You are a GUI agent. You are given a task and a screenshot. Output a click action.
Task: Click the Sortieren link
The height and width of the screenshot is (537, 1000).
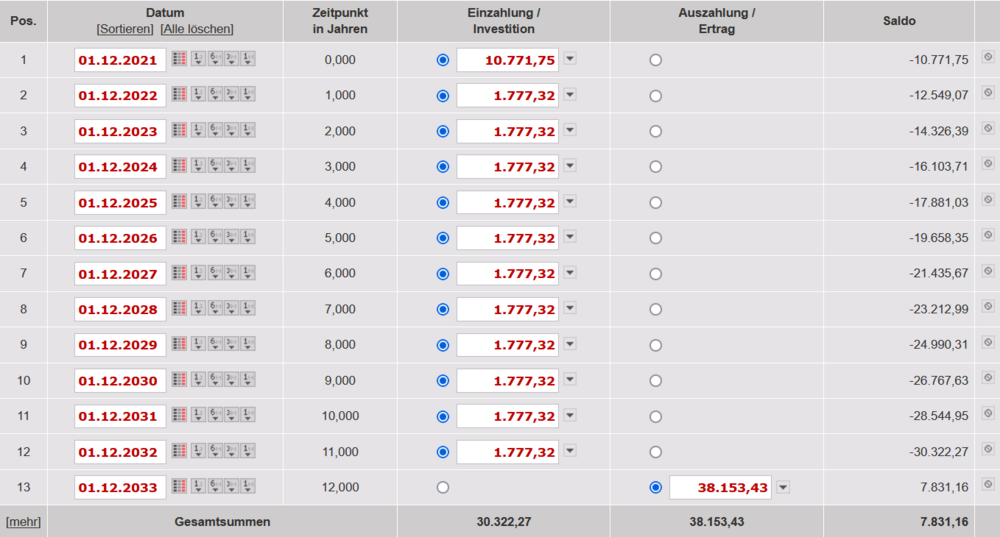point(125,30)
